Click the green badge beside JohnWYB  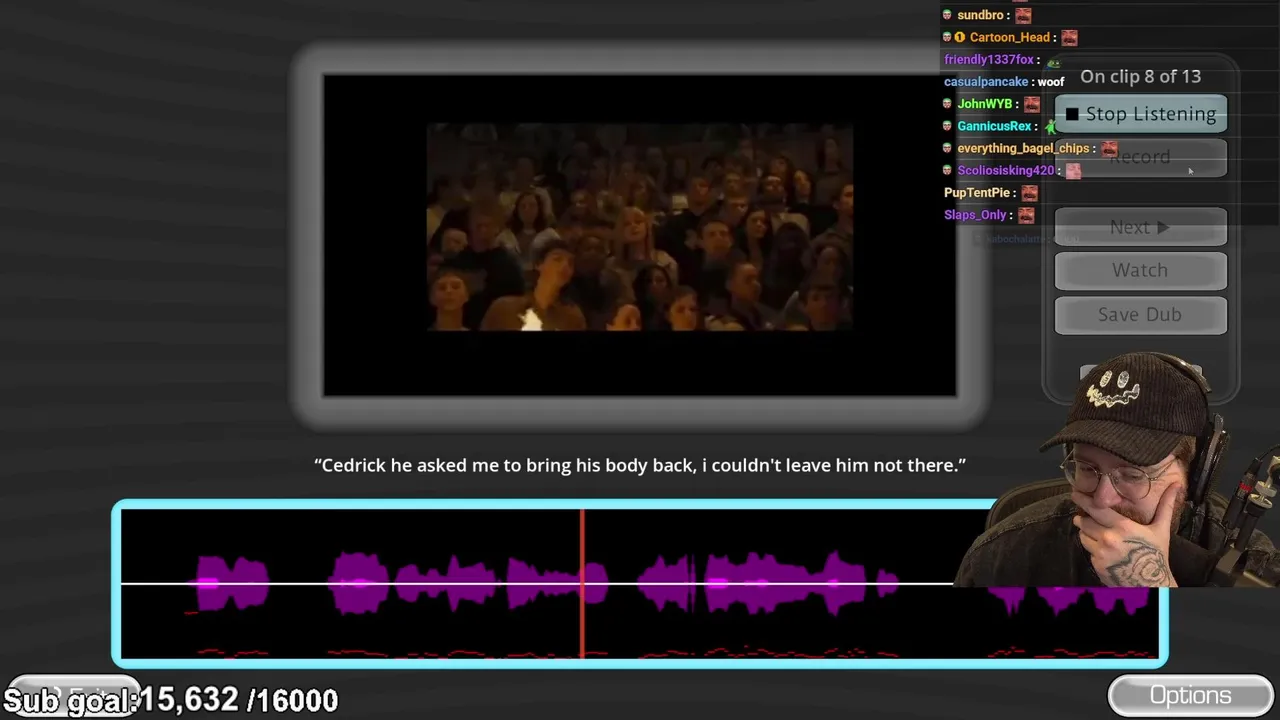pos(947,104)
